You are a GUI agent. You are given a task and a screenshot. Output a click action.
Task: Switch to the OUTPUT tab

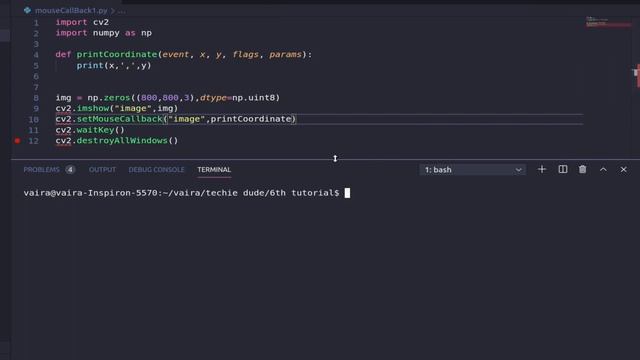click(102, 169)
